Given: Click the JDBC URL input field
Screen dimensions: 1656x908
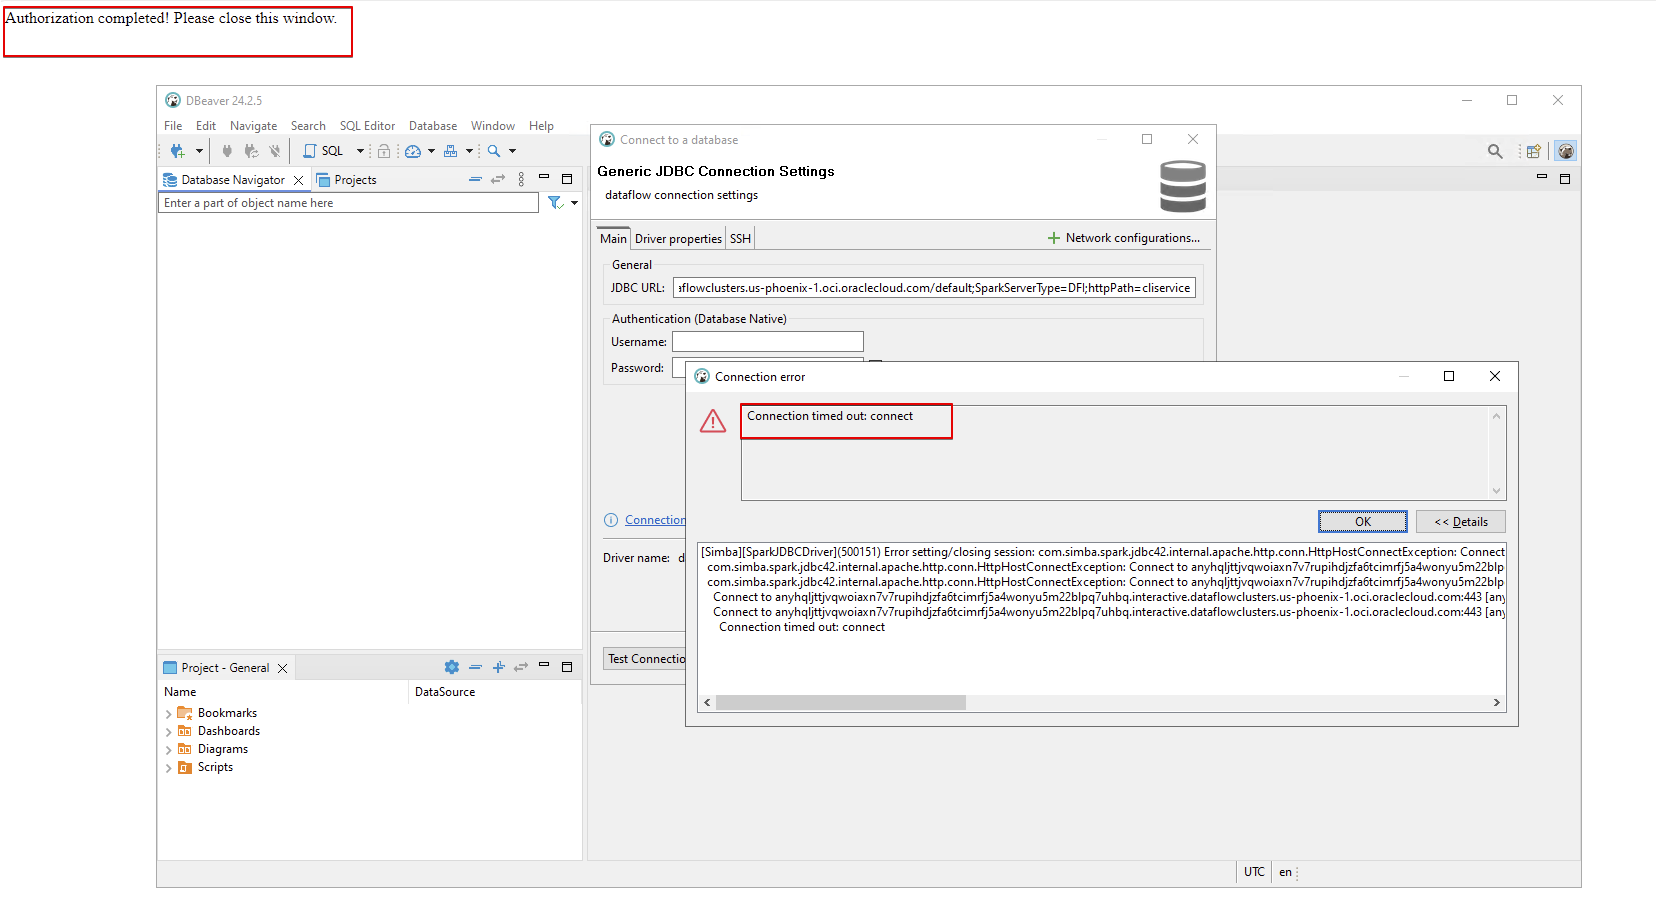Looking at the screenshot, I should pos(934,288).
